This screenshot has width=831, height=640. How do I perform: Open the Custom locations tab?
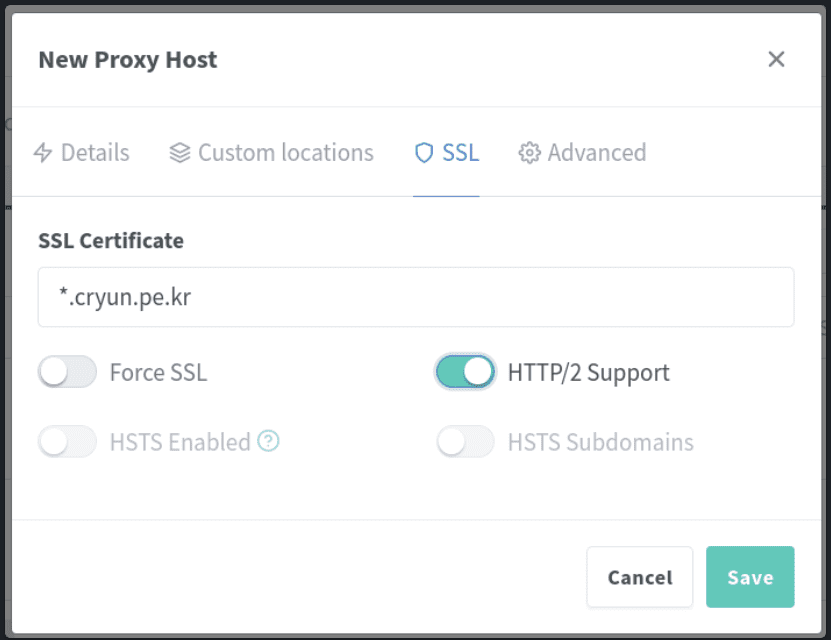tap(271, 153)
